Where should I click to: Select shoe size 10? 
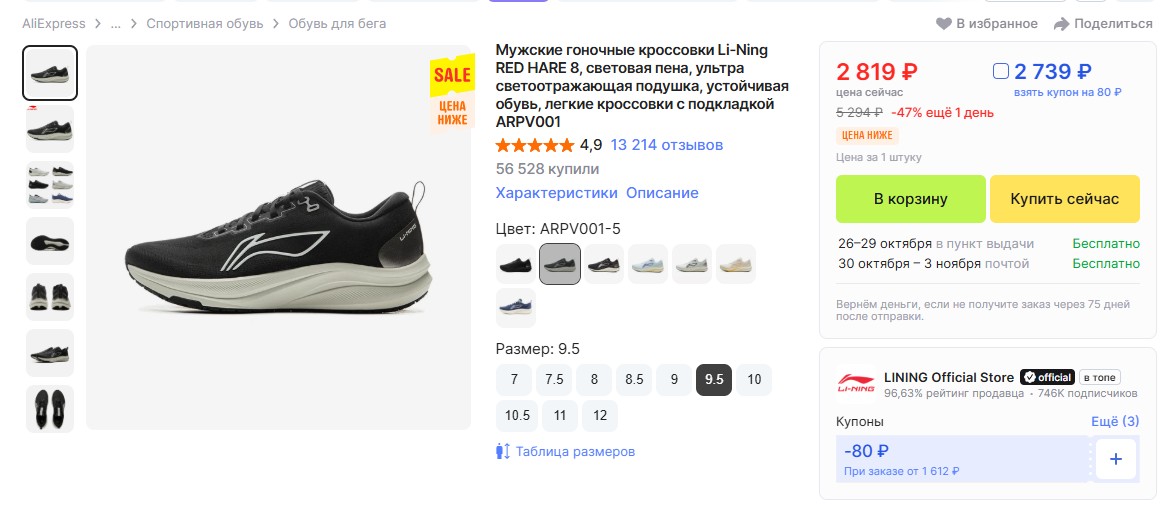point(754,380)
